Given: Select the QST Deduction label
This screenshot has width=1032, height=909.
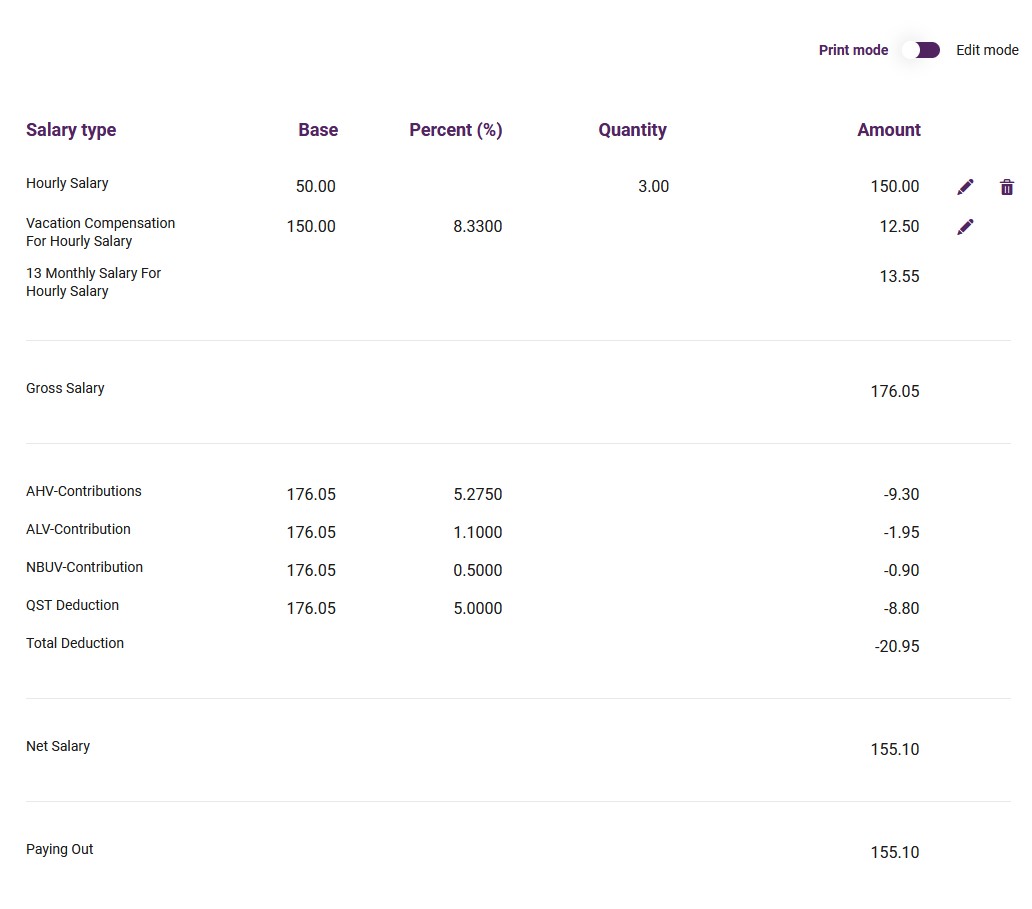Looking at the screenshot, I should click(x=72, y=606).
